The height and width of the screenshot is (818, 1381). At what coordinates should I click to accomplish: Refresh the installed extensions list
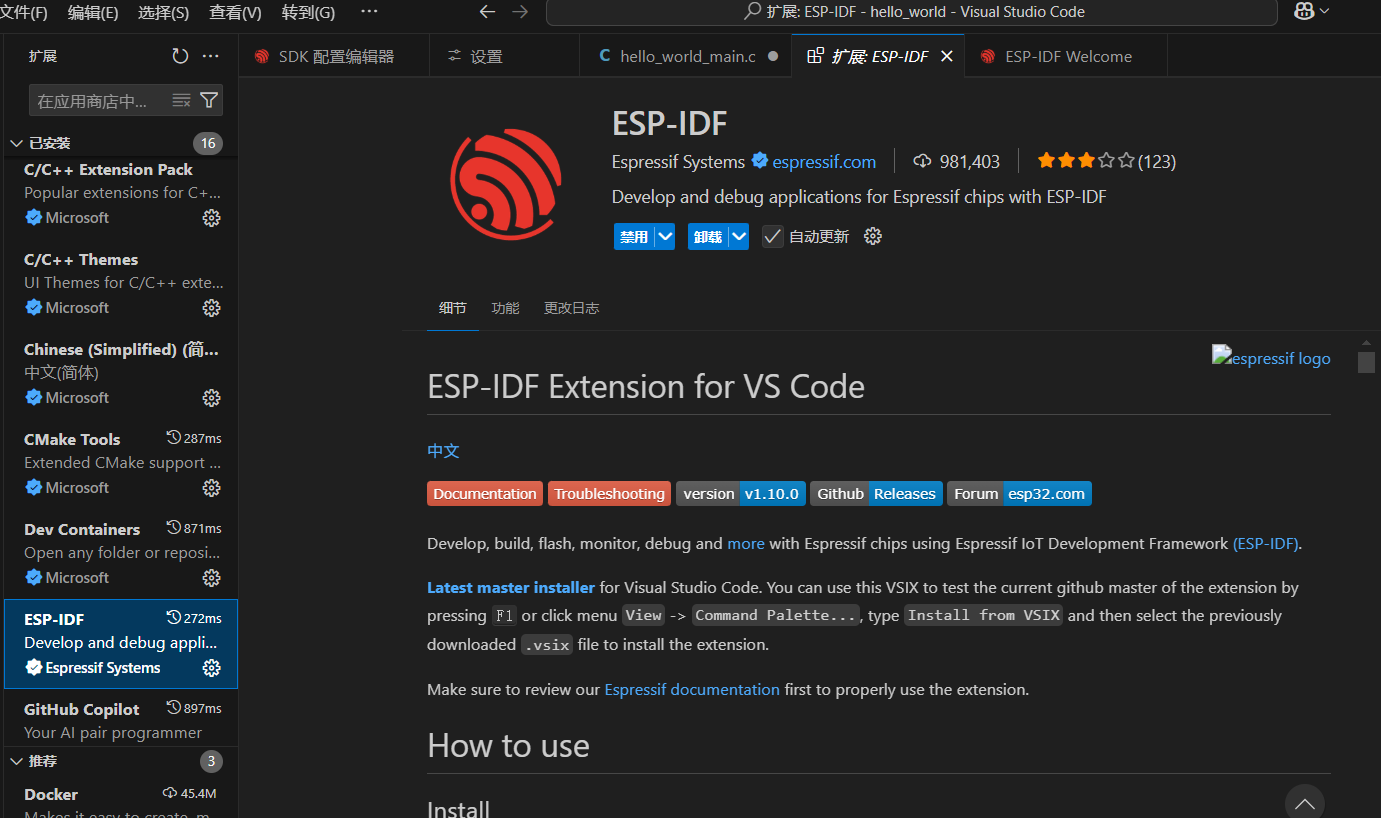pyautogui.click(x=180, y=55)
